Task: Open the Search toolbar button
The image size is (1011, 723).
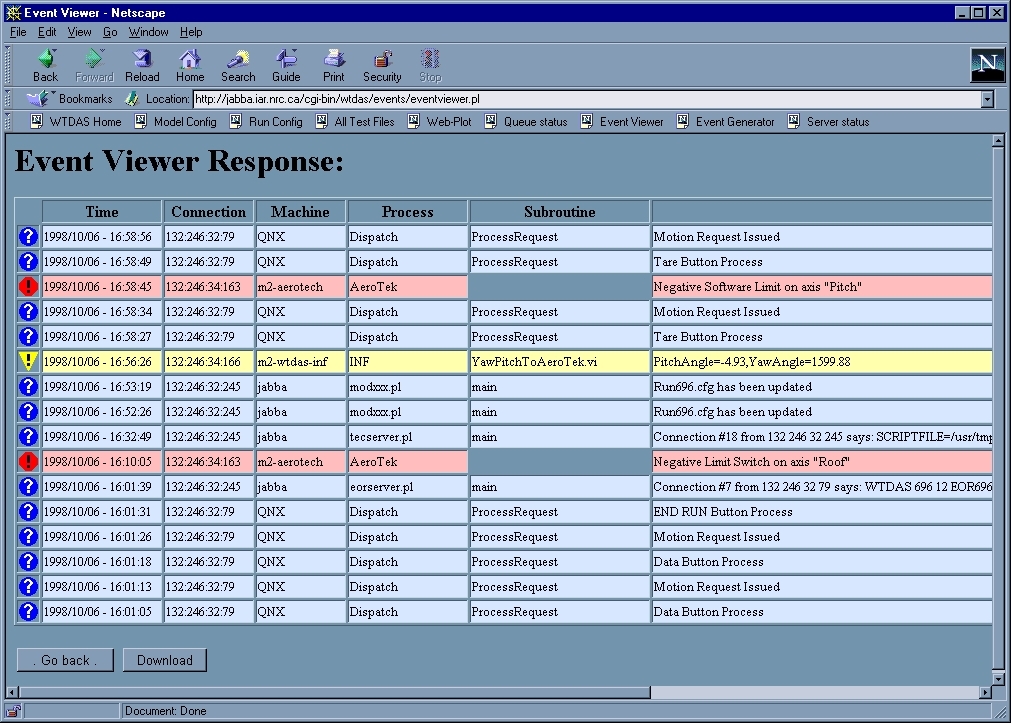Action: [x=238, y=65]
